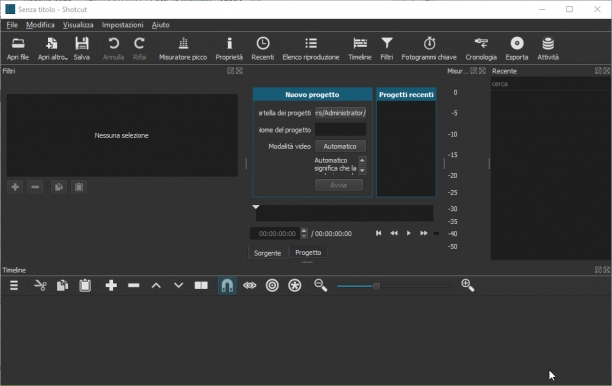Screen dimensions: 612x386
Task: Toggle the magnet snapping button
Action: [x=227, y=286]
